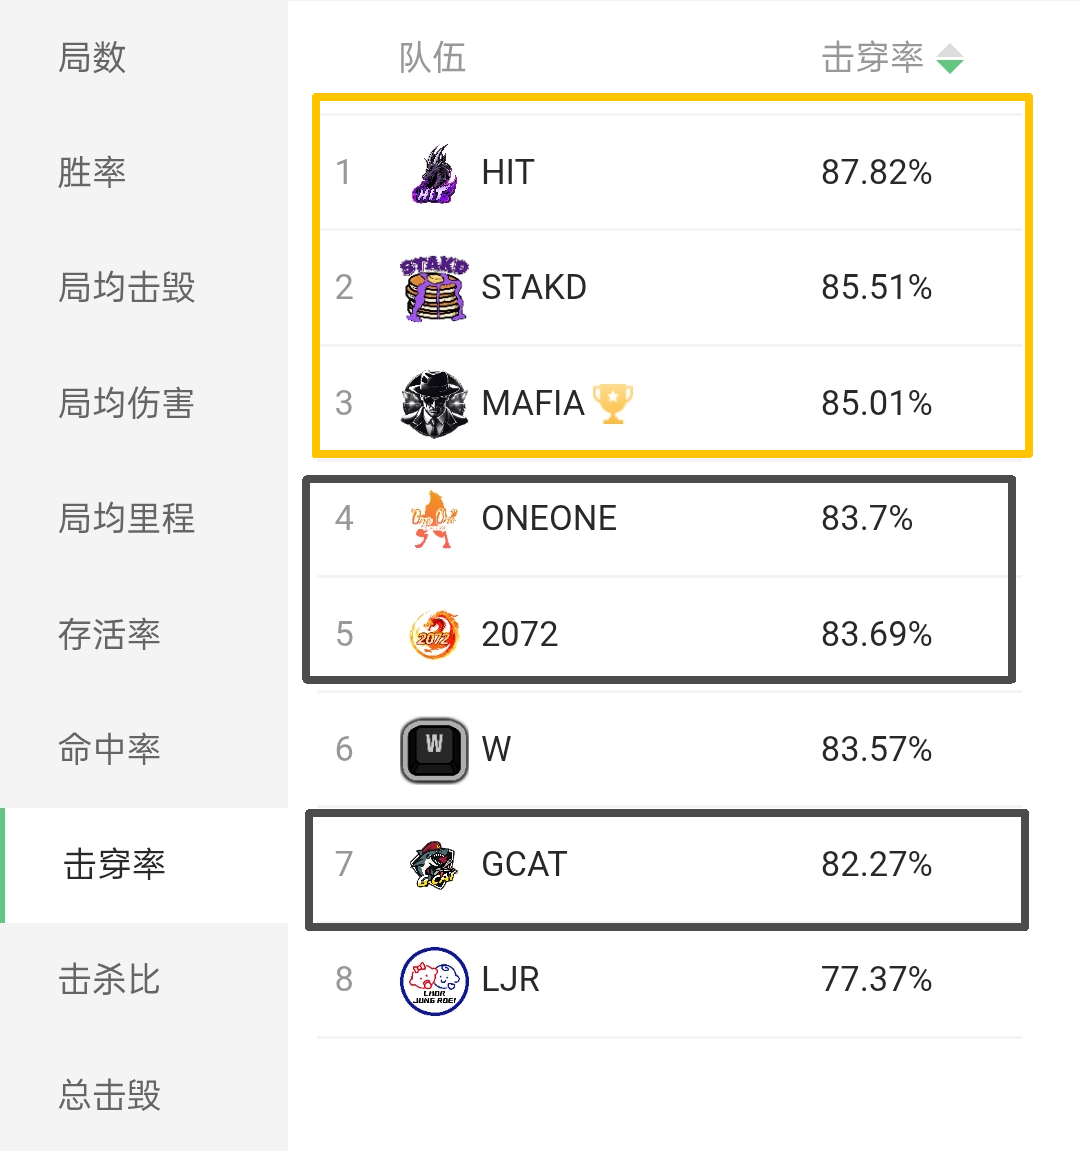The image size is (1080, 1151).
Task: Open the STAKD team name link
Action: point(534,288)
